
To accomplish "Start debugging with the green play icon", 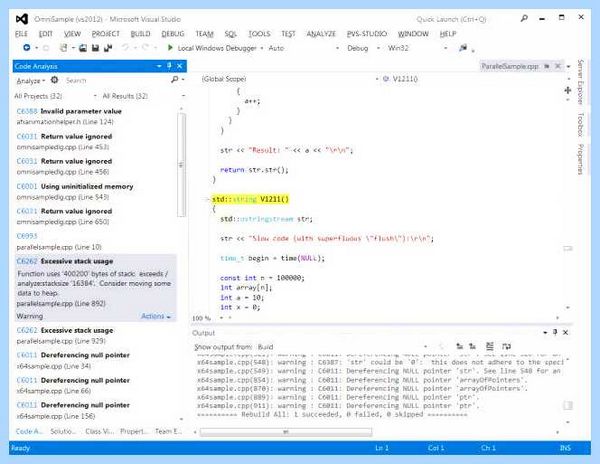I will point(170,48).
